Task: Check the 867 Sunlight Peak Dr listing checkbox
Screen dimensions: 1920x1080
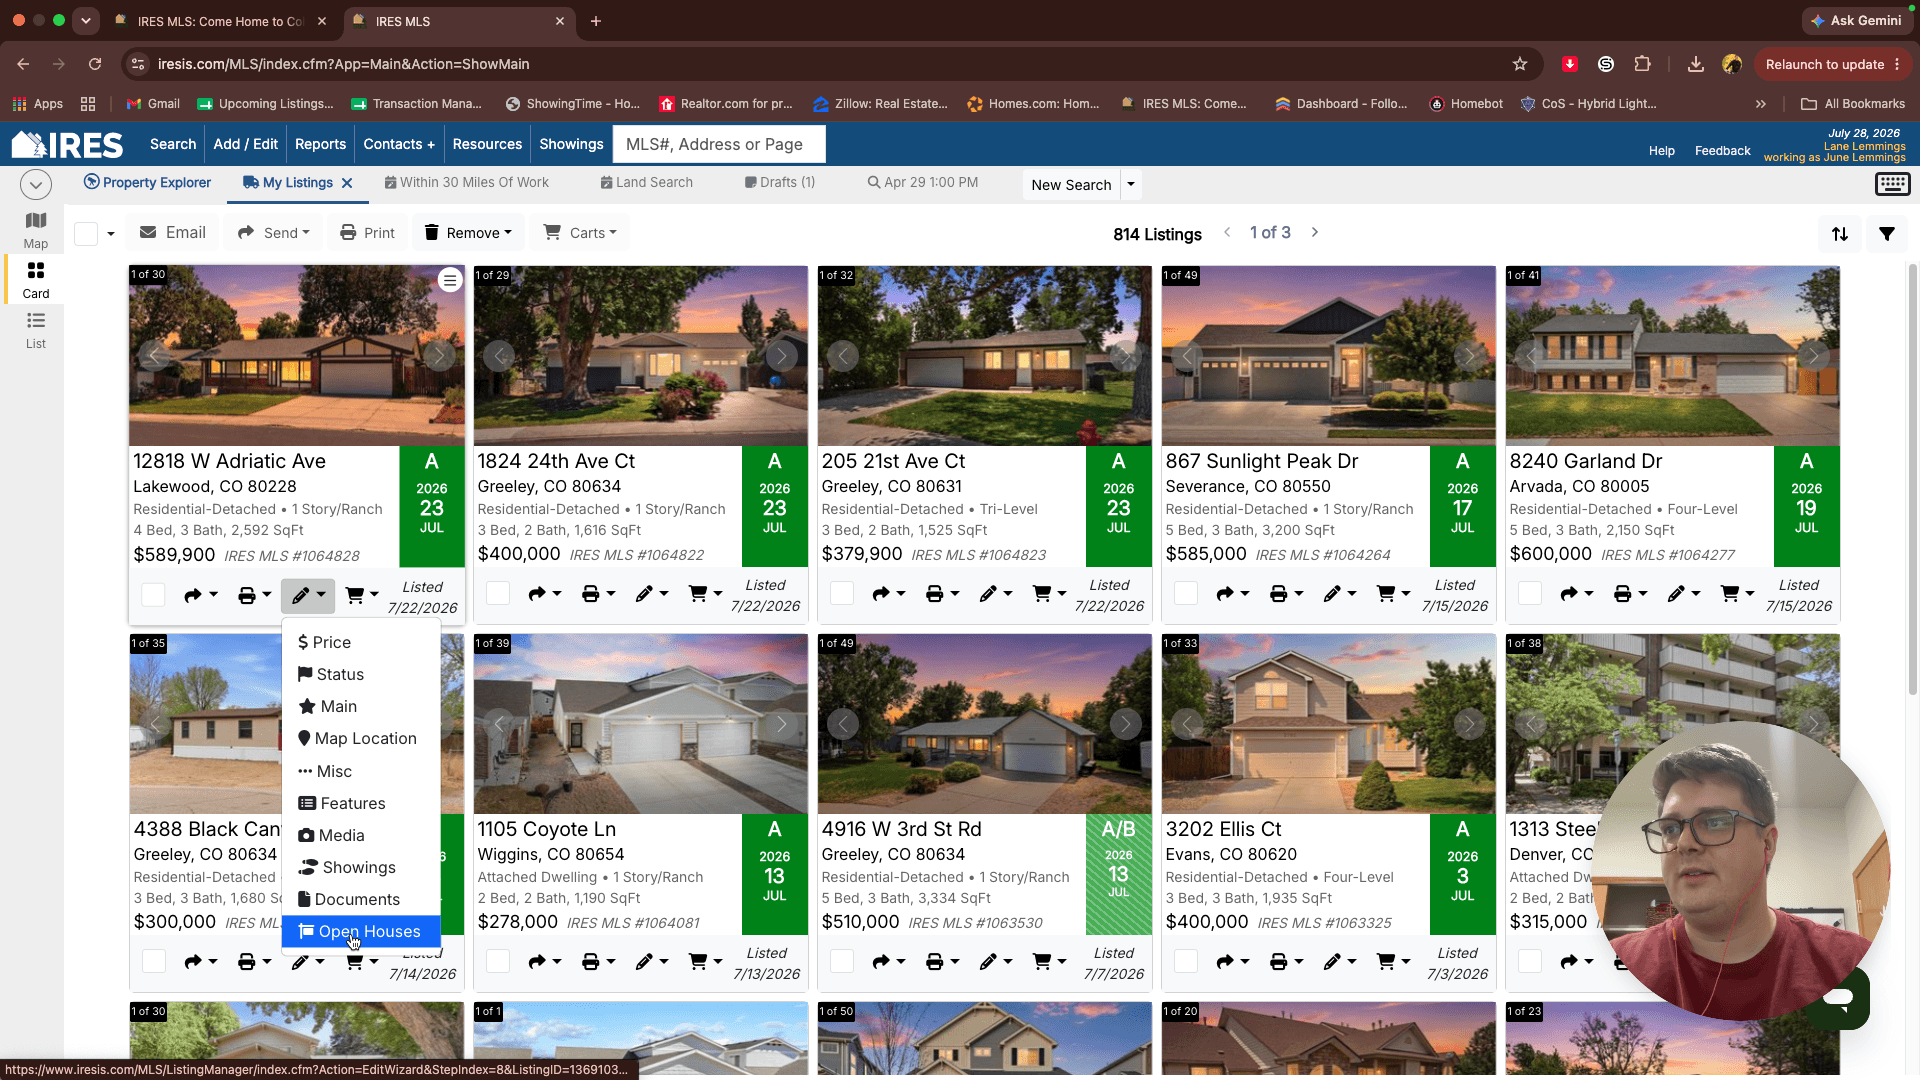Action: pyautogui.click(x=1186, y=593)
